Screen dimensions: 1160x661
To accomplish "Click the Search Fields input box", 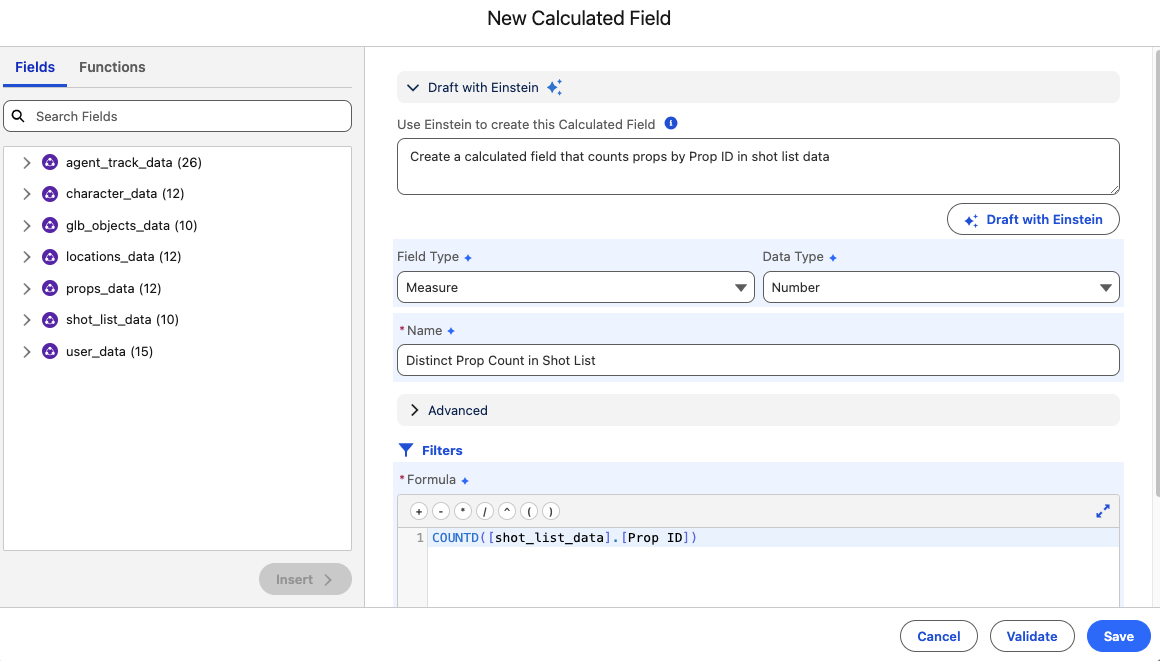I will point(190,116).
